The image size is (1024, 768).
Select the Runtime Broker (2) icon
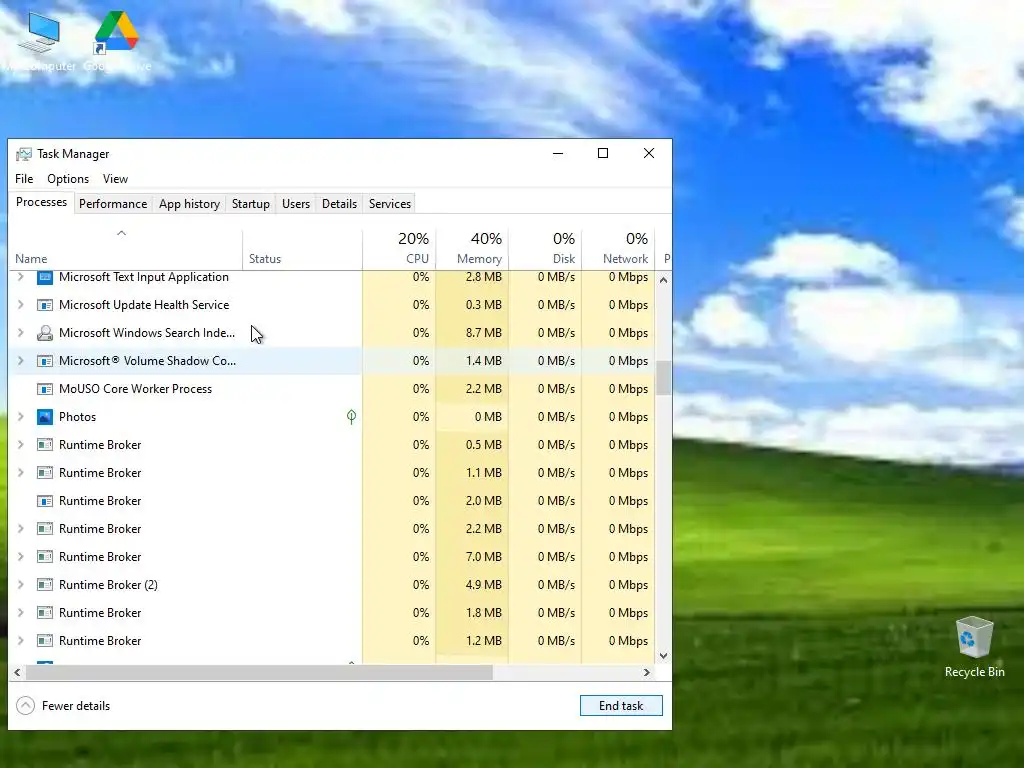[x=44, y=585]
